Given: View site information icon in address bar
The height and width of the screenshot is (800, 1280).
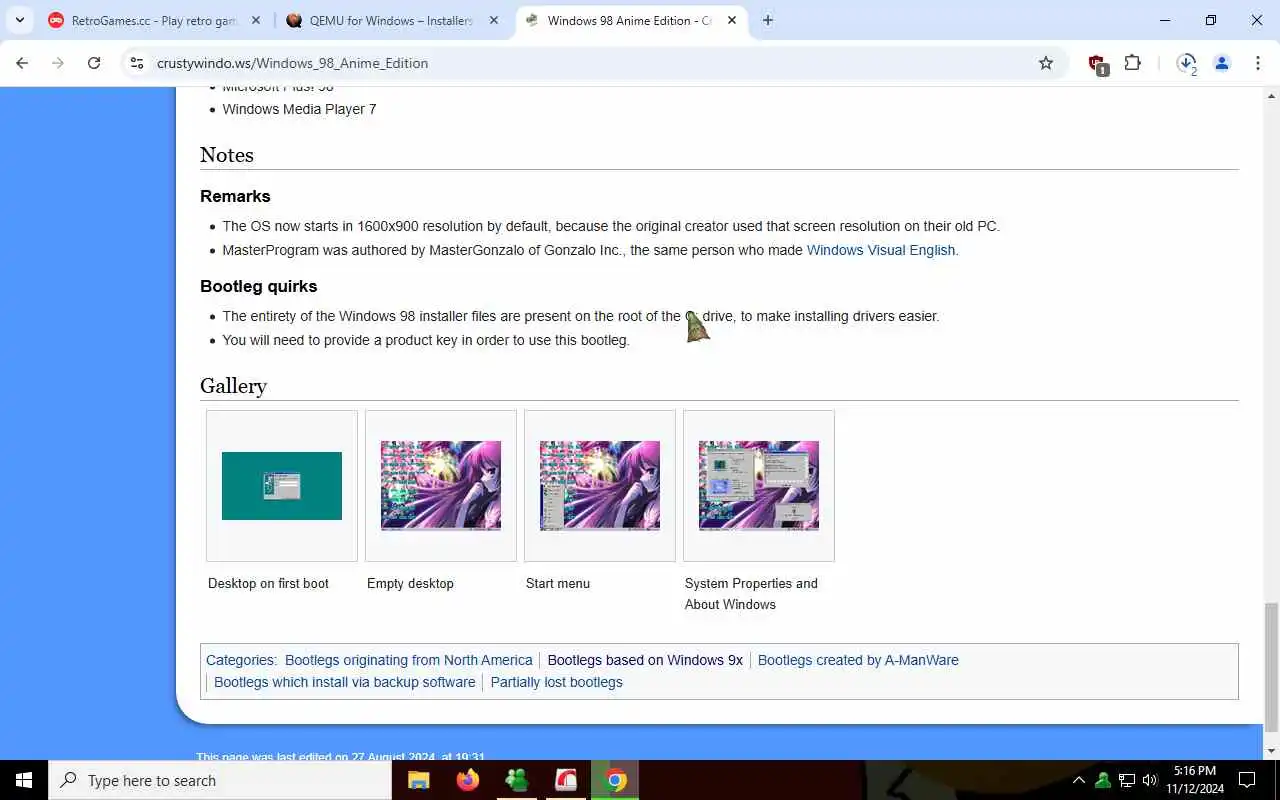Looking at the screenshot, I should click(x=138, y=63).
